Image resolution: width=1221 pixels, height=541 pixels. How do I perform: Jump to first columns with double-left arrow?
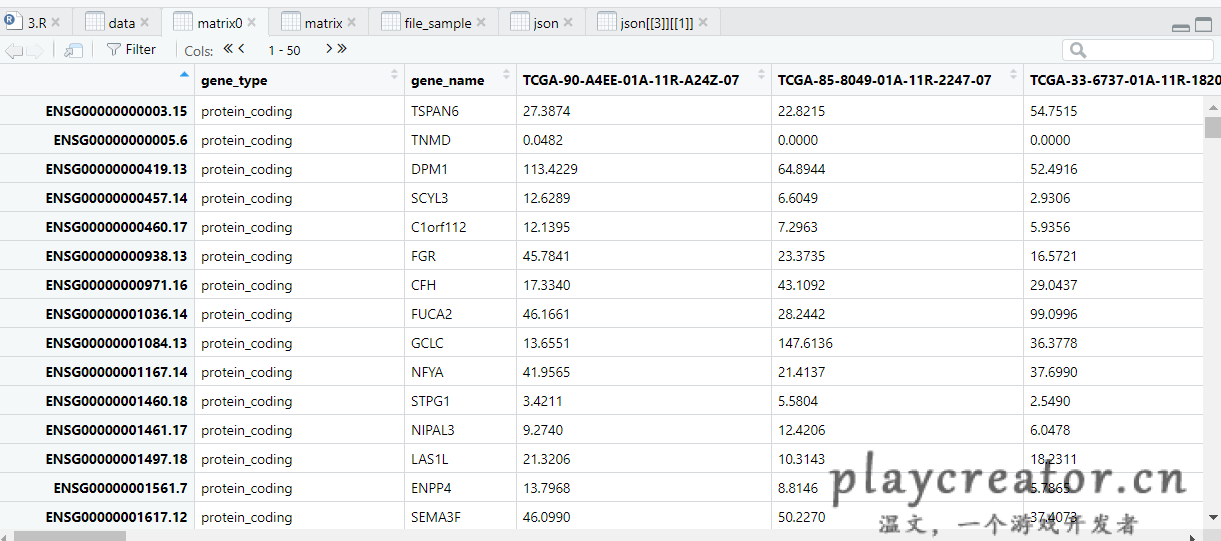point(228,49)
